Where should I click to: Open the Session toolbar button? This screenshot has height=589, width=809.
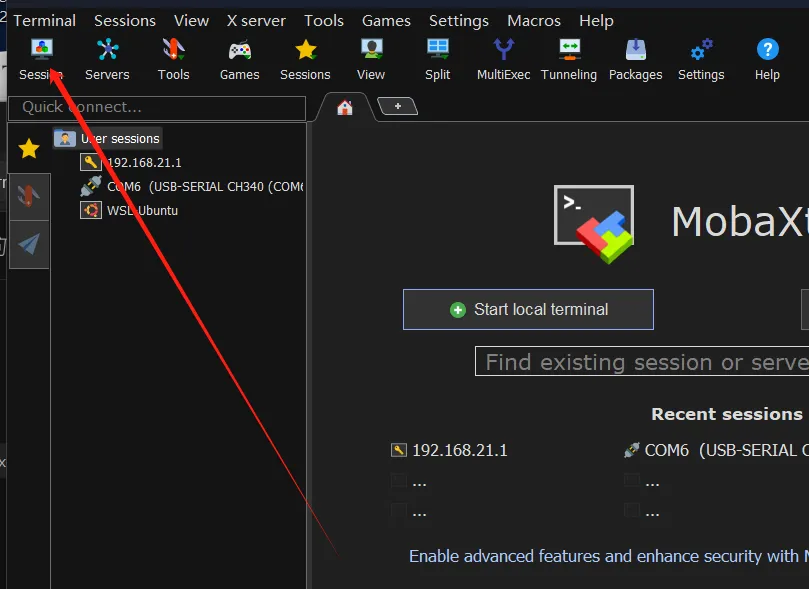click(x=41, y=59)
